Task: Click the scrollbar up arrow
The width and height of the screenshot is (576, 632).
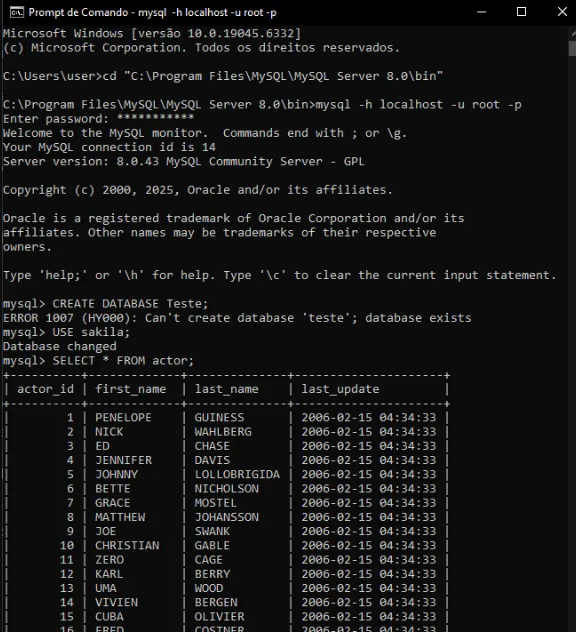Action: click(x=573, y=33)
